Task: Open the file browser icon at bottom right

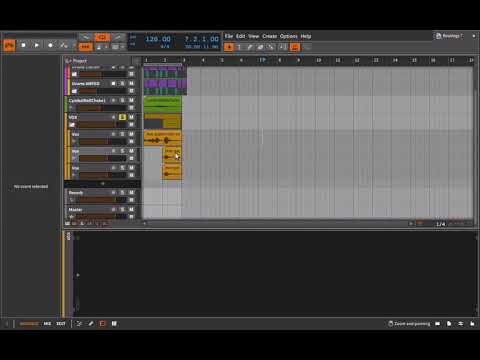Action: pyautogui.click(x=449, y=324)
